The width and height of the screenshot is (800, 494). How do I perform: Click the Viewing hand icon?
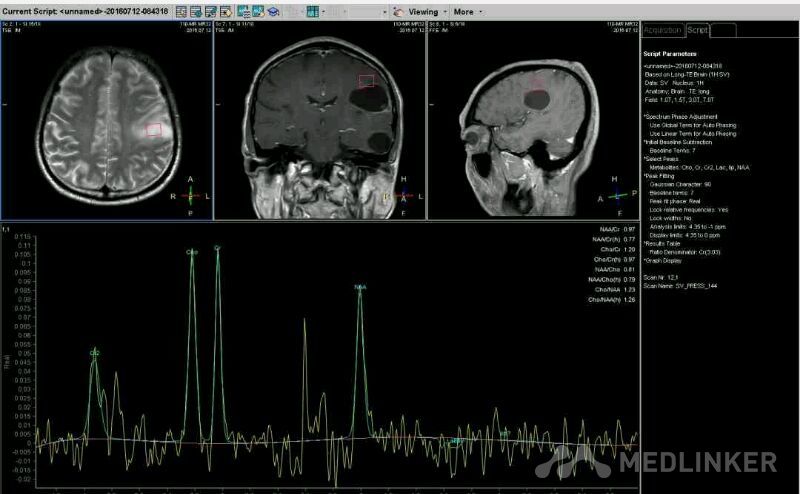tap(398, 11)
